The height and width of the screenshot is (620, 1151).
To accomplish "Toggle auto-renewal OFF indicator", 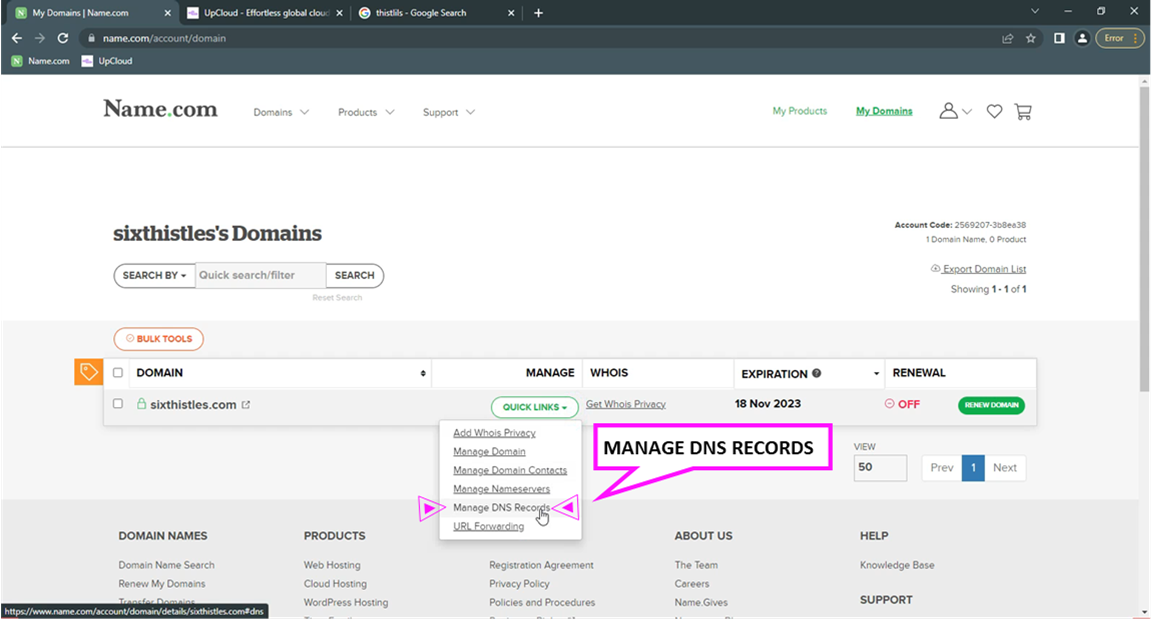I will [x=902, y=404].
